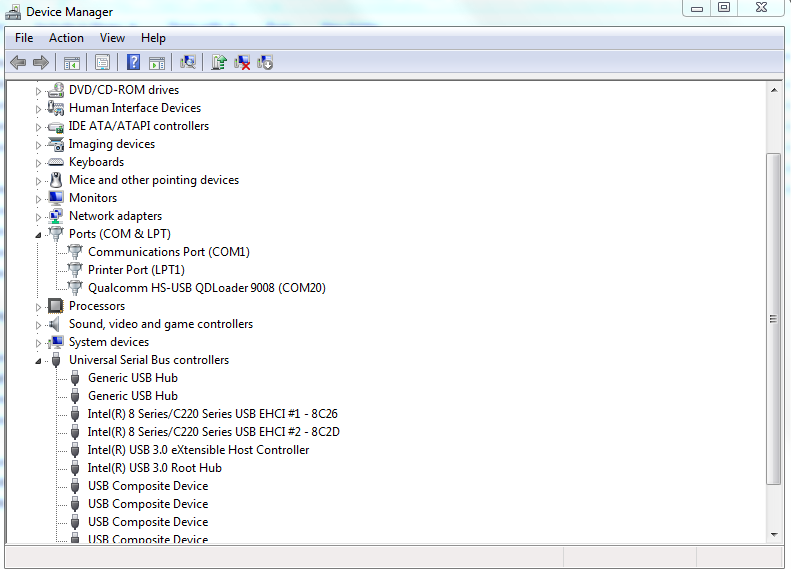
Task: Open the Action menu
Action: (66, 38)
